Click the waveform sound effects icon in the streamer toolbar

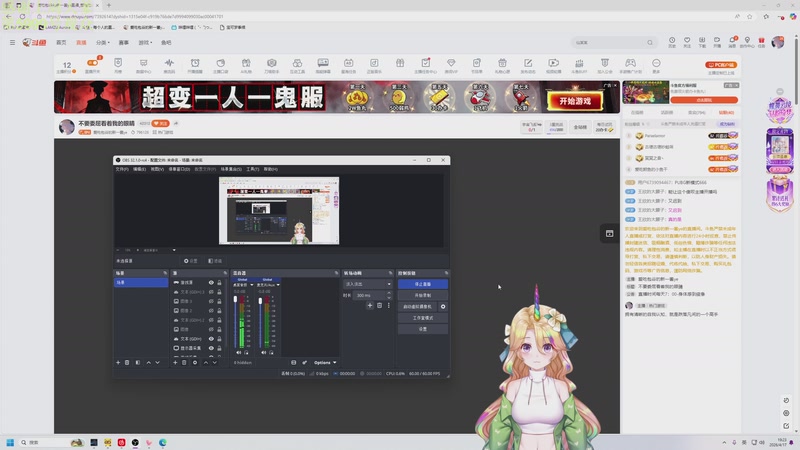coord(169,63)
